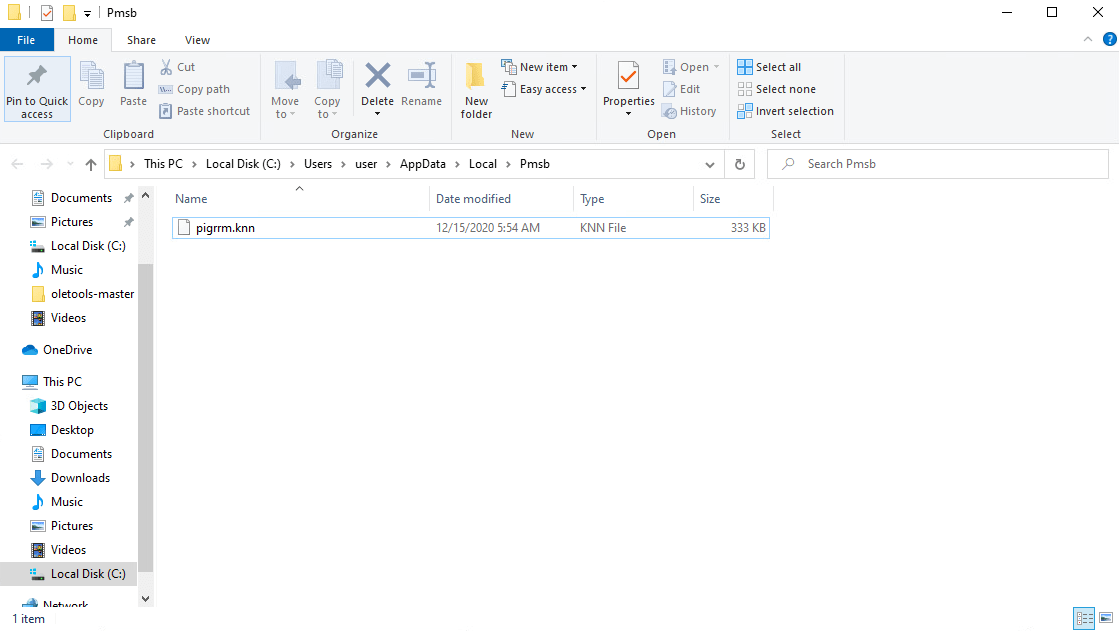The image size is (1119, 631).
Task: Click the red Delete X icon
Action: (x=378, y=75)
